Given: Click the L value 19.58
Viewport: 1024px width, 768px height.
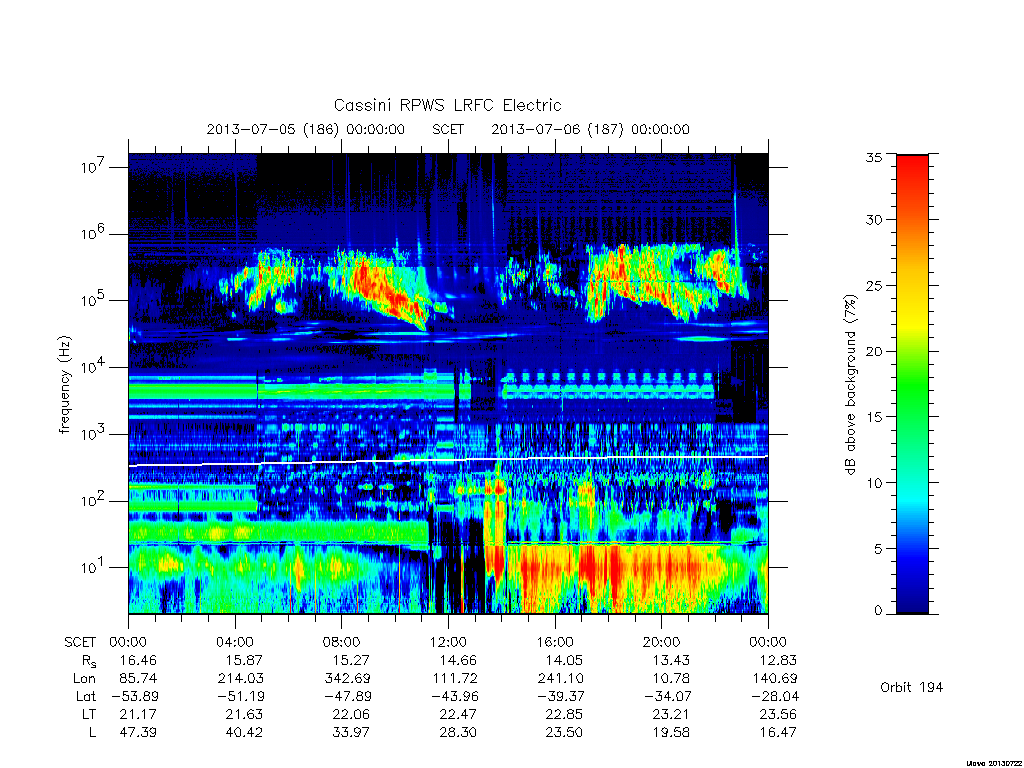Looking at the screenshot, I should pos(671,732).
